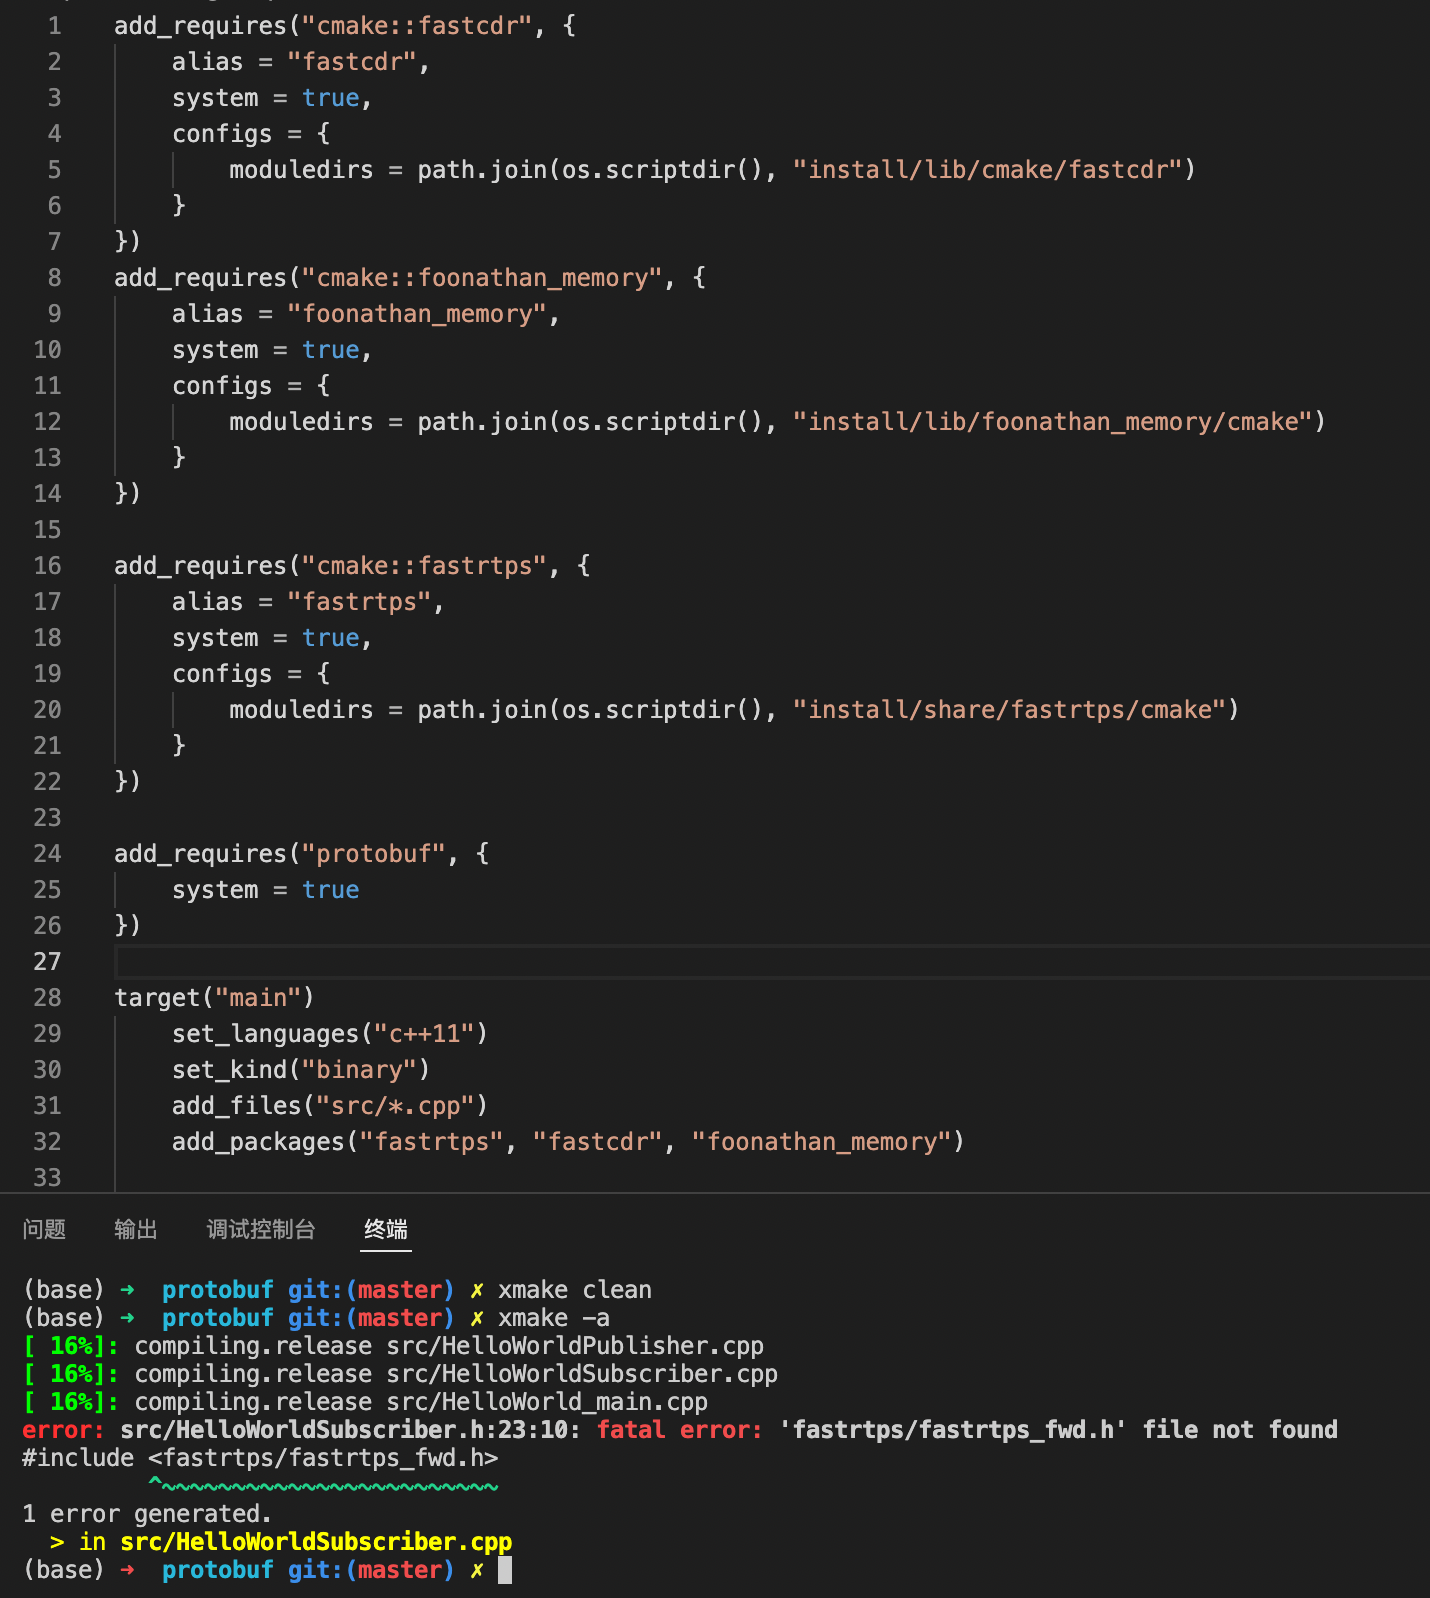Click '#include <fastrtps/fastrtps_fwd.h>' terminal line
This screenshot has height=1598, width=1430.
[x=260, y=1458]
